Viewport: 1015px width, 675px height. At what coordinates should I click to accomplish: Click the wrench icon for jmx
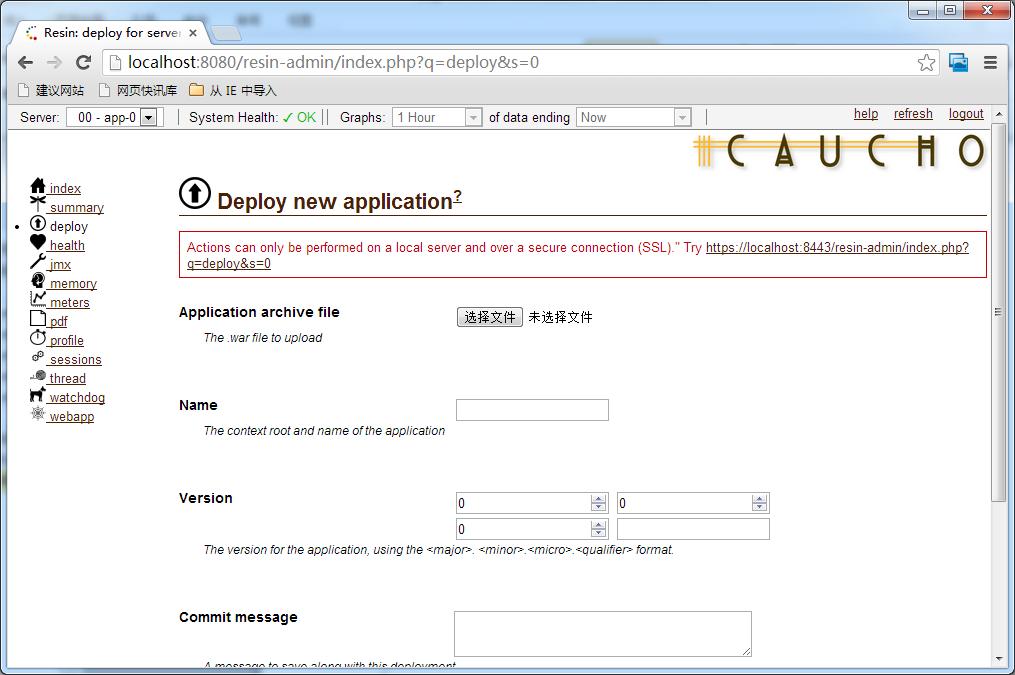coord(38,262)
